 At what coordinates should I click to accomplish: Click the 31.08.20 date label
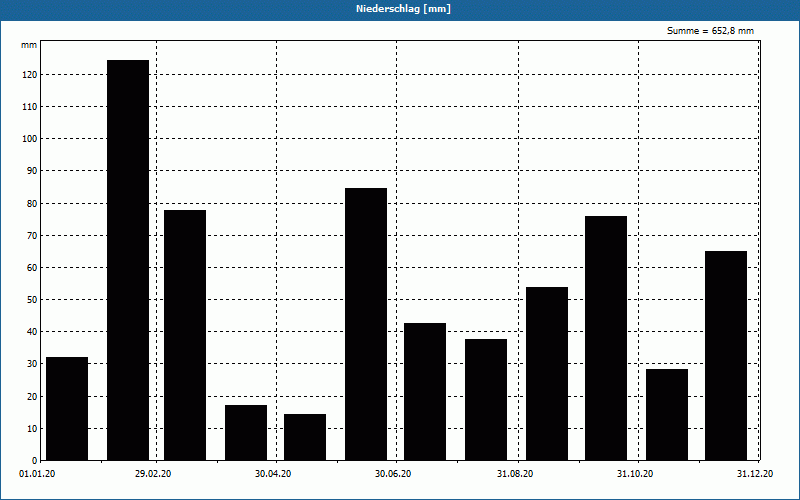[515, 474]
